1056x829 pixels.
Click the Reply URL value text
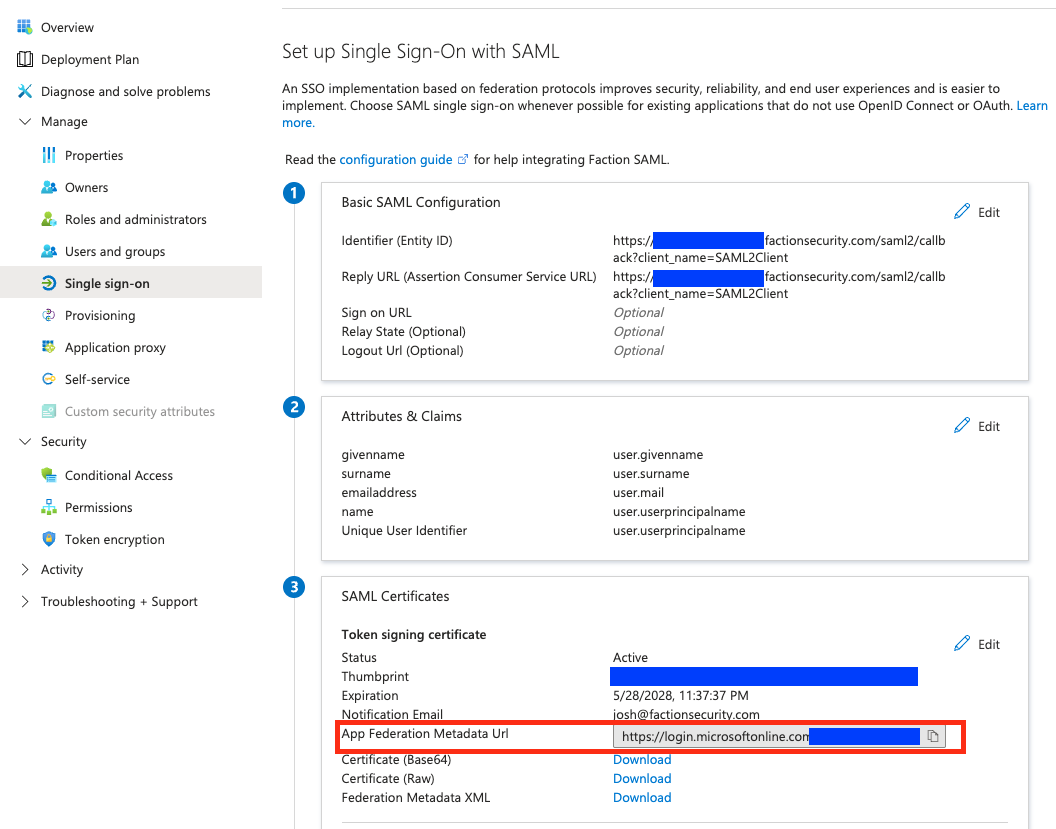pos(779,285)
